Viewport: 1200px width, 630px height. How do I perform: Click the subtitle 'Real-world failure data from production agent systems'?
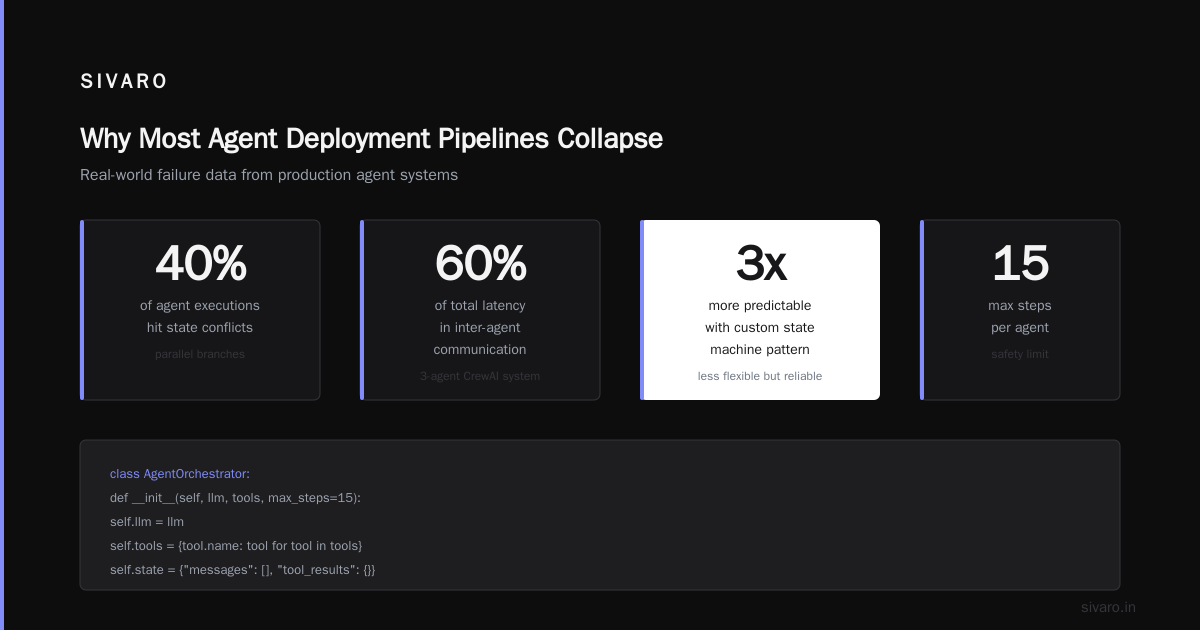[x=269, y=175]
